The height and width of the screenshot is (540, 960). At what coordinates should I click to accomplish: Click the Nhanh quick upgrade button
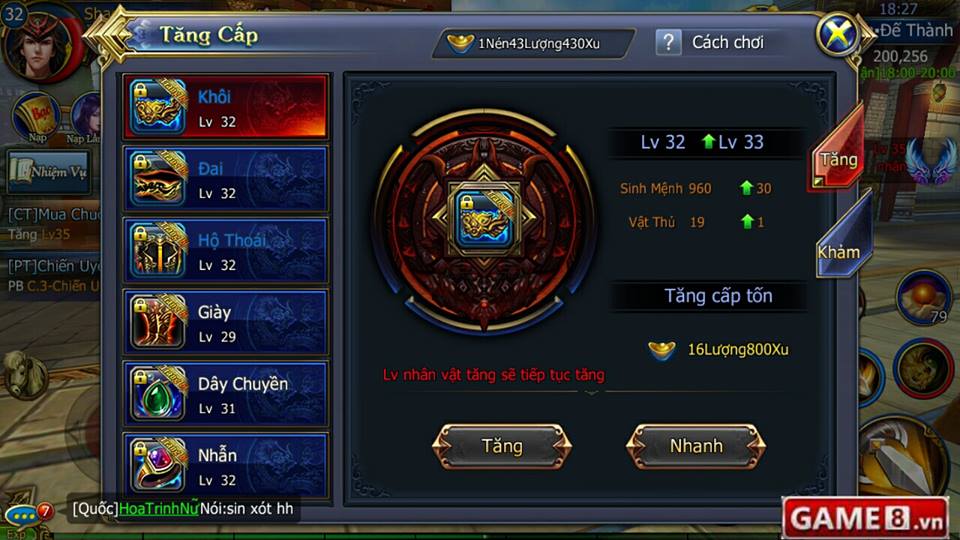696,446
